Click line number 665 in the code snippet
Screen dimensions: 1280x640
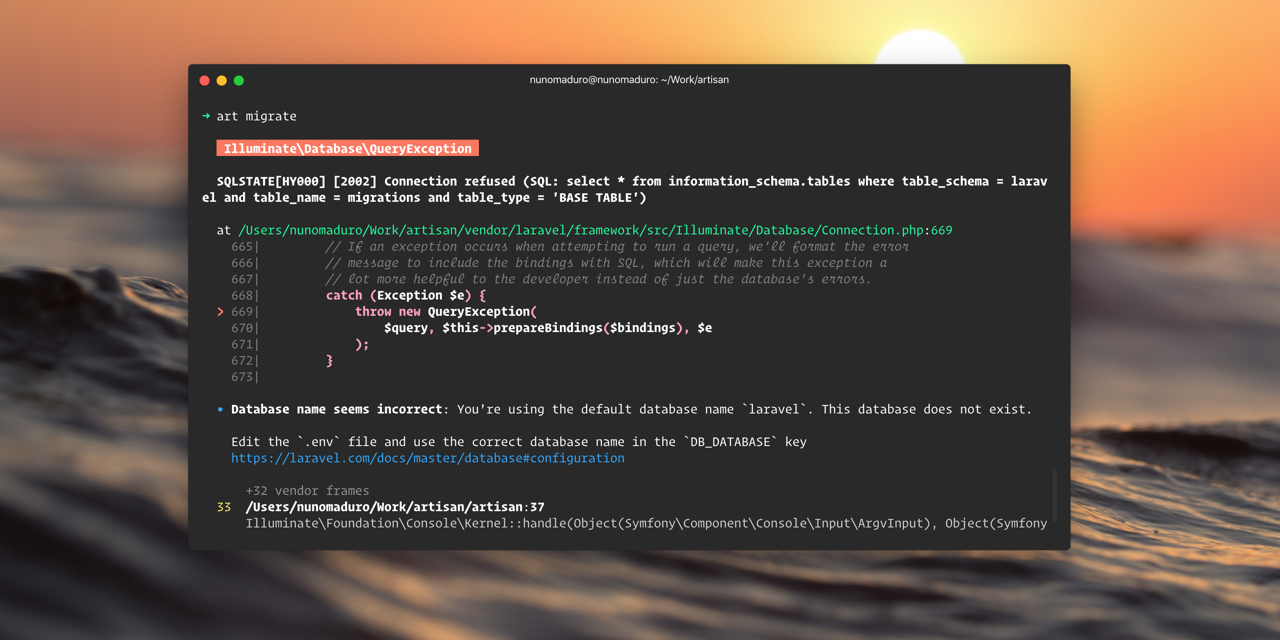coord(243,246)
